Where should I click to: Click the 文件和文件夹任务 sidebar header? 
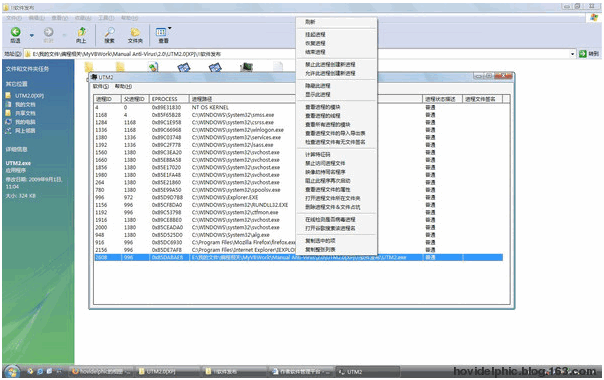pyautogui.click(x=27, y=69)
